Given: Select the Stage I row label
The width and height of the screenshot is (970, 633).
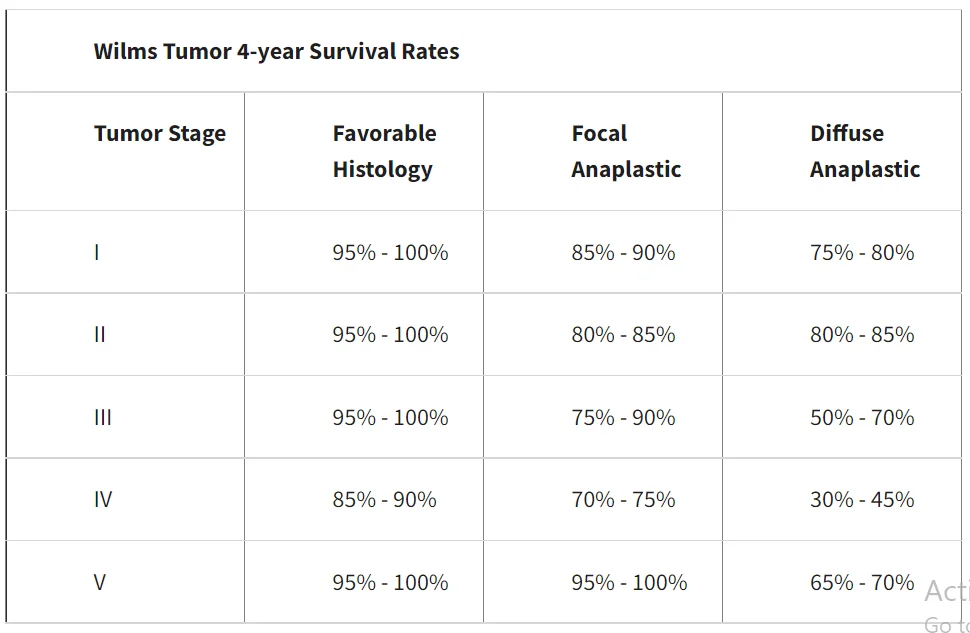Looking at the screenshot, I should pyautogui.click(x=97, y=253).
